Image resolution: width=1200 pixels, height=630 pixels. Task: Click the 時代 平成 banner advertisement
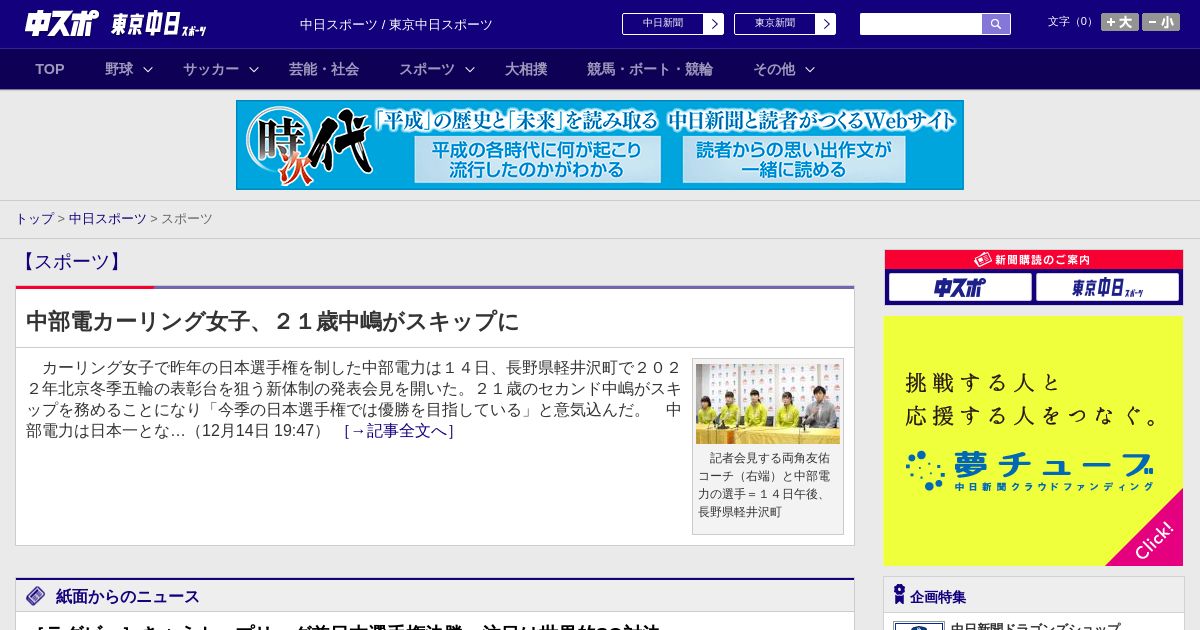point(600,145)
